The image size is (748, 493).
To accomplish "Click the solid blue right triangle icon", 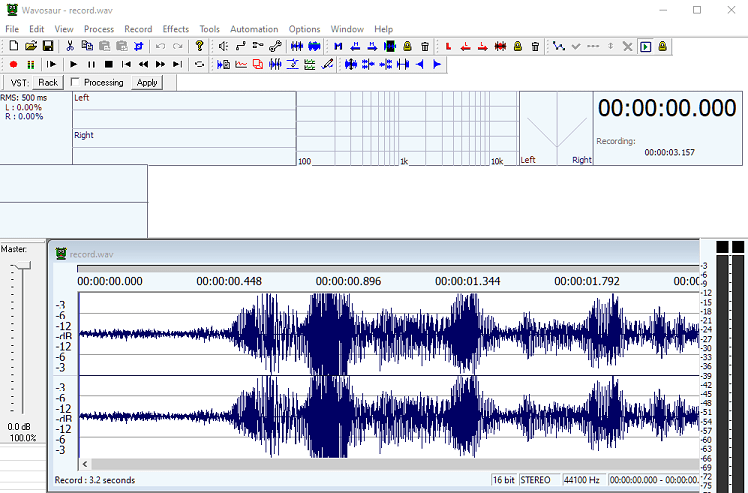I will pyautogui.click(x=437, y=64).
